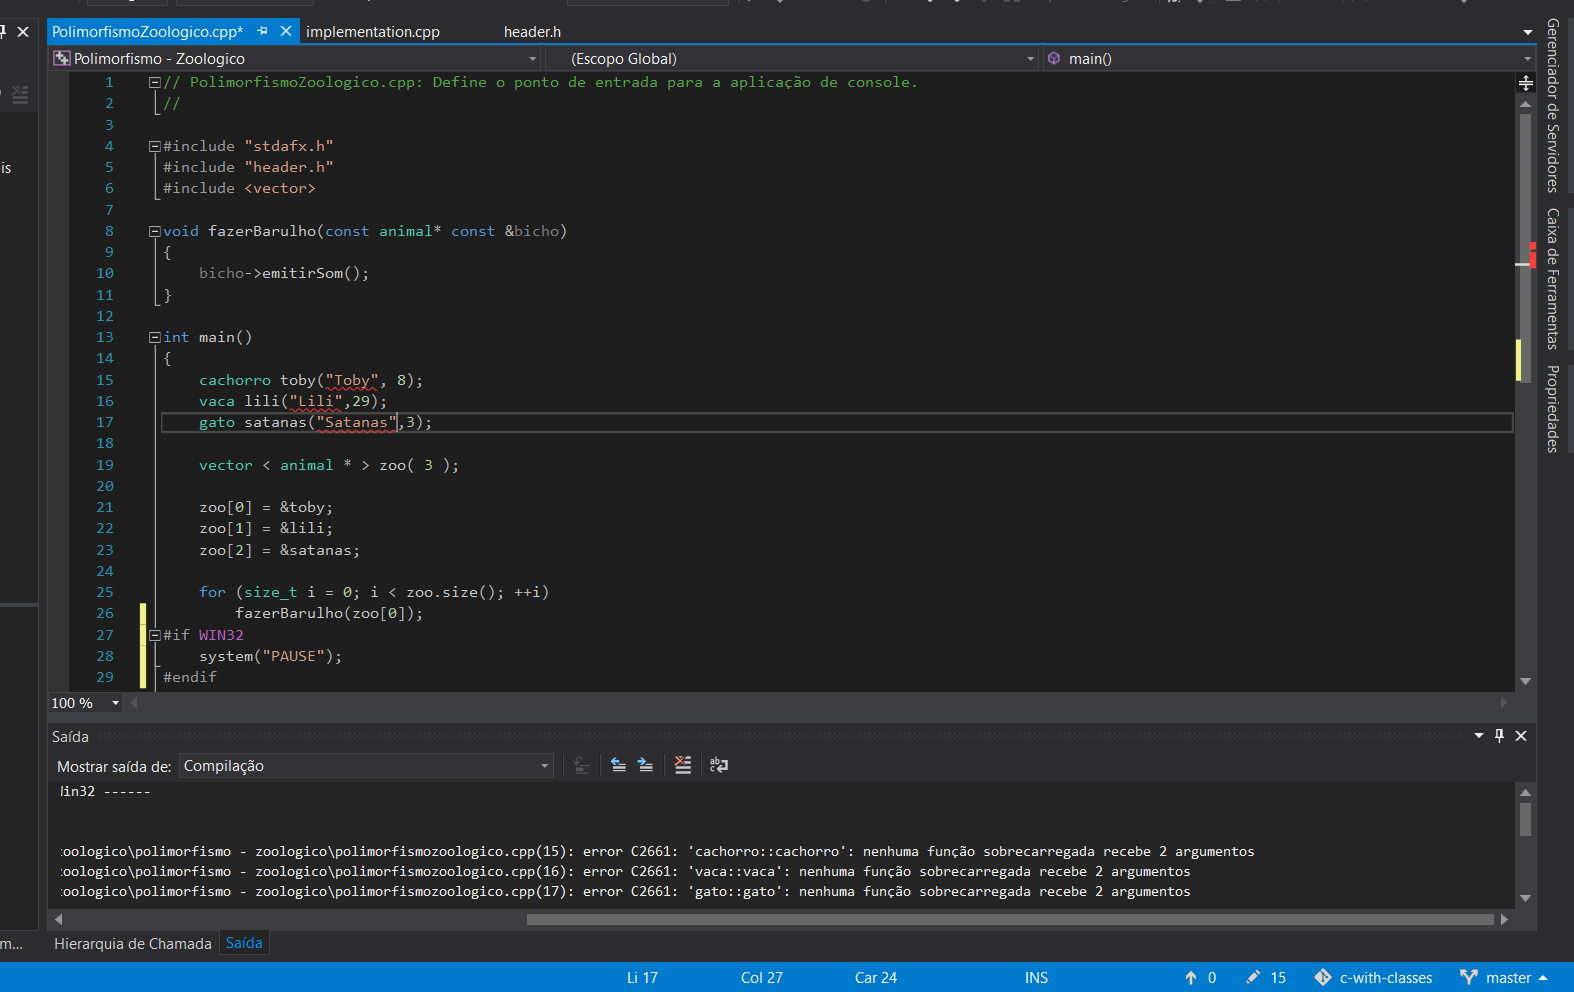The width and height of the screenshot is (1574, 992).
Task: Click the Col 27 column indicator
Action: coord(762,978)
